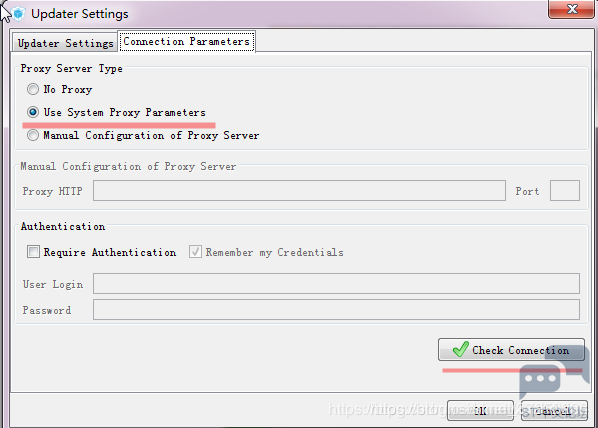Image resolution: width=598 pixels, height=428 pixels.
Task: Select Use System Proxy Parameters option
Action: (x=33, y=112)
